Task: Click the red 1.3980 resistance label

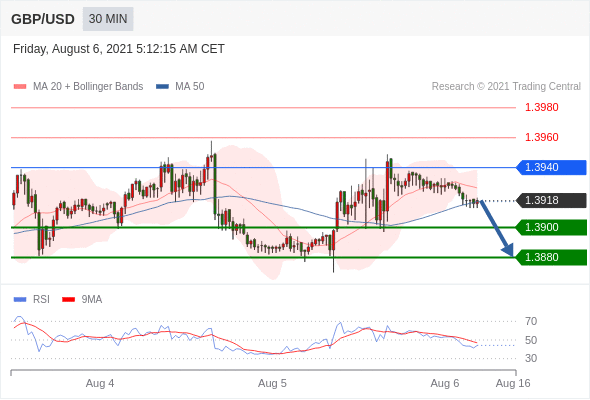Action: [542, 108]
